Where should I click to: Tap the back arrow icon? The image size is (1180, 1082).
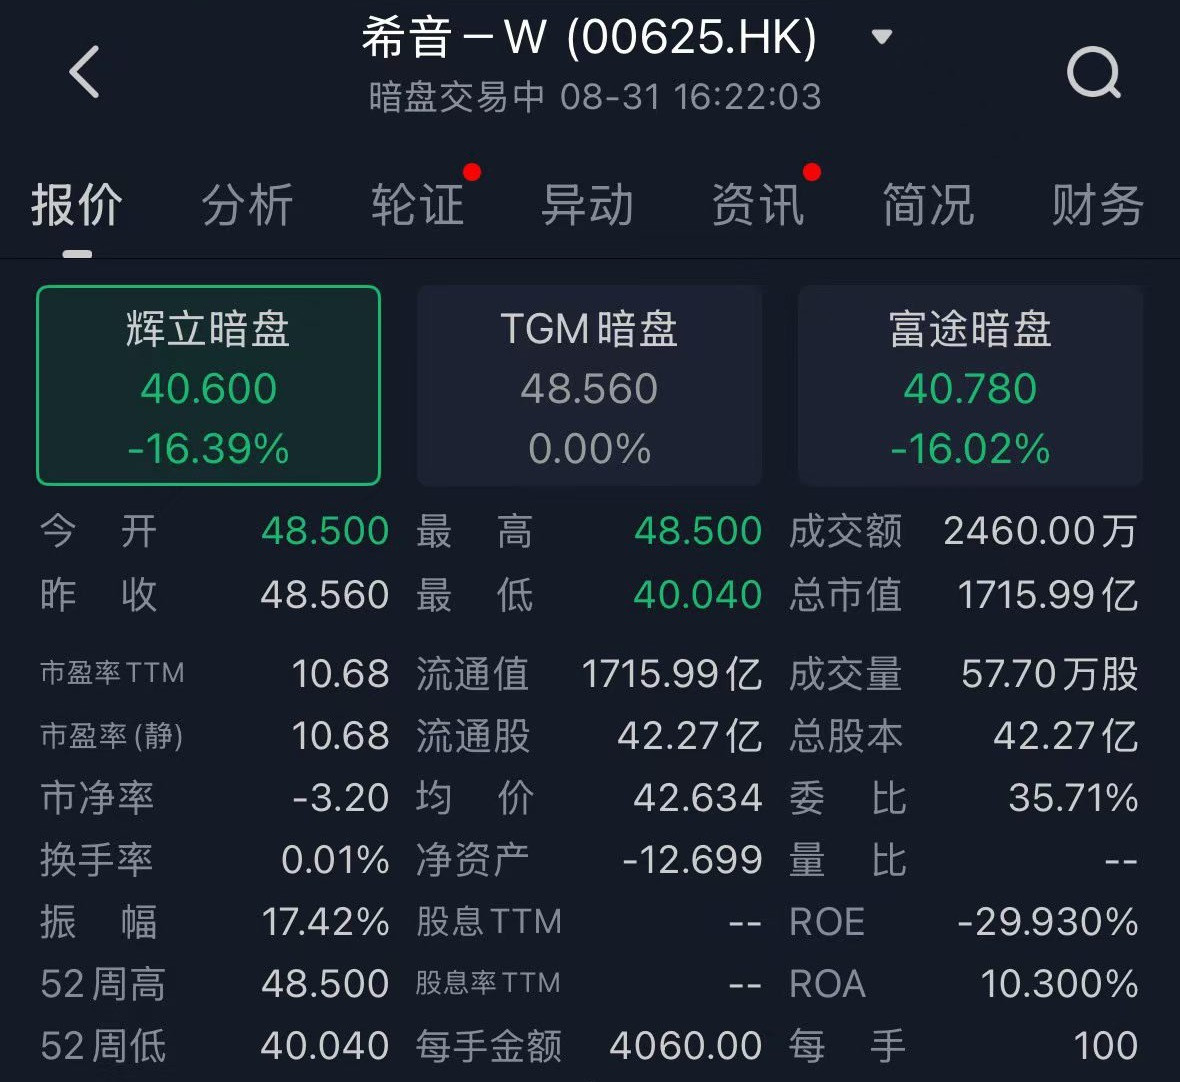[84, 72]
